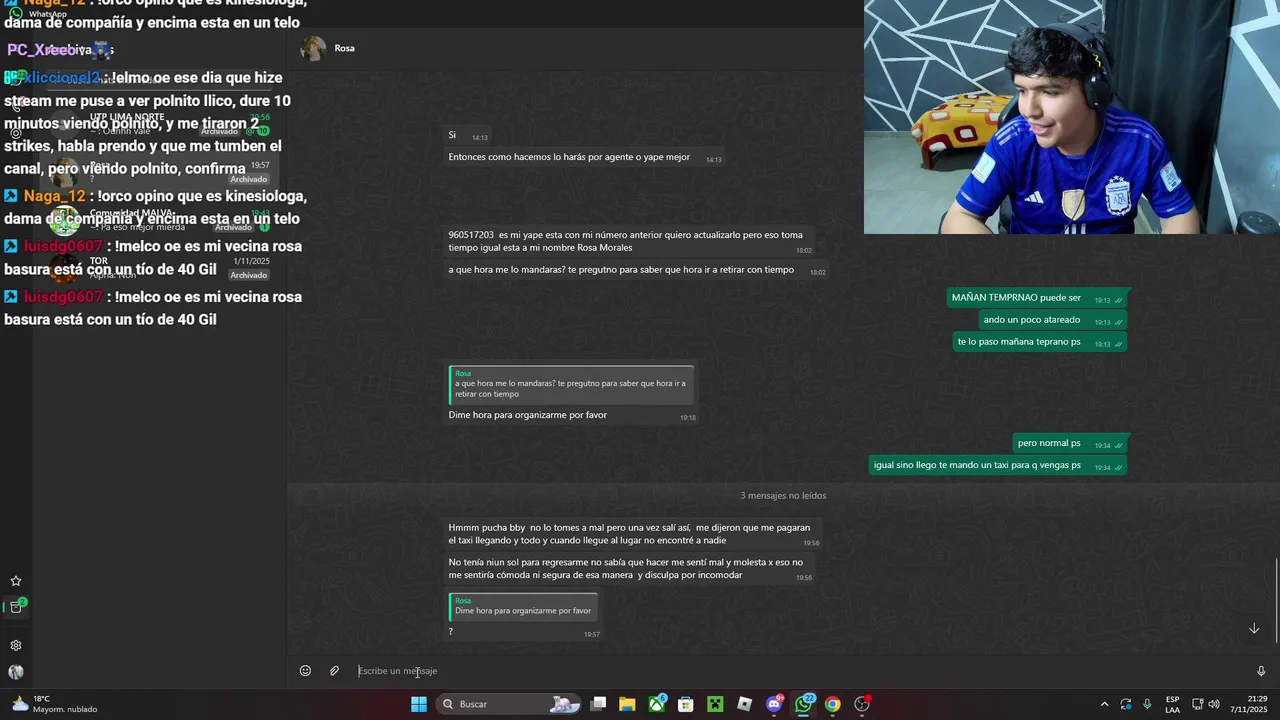Click the taskbar Buscar search box
1280x720 pixels.
tap(511, 704)
